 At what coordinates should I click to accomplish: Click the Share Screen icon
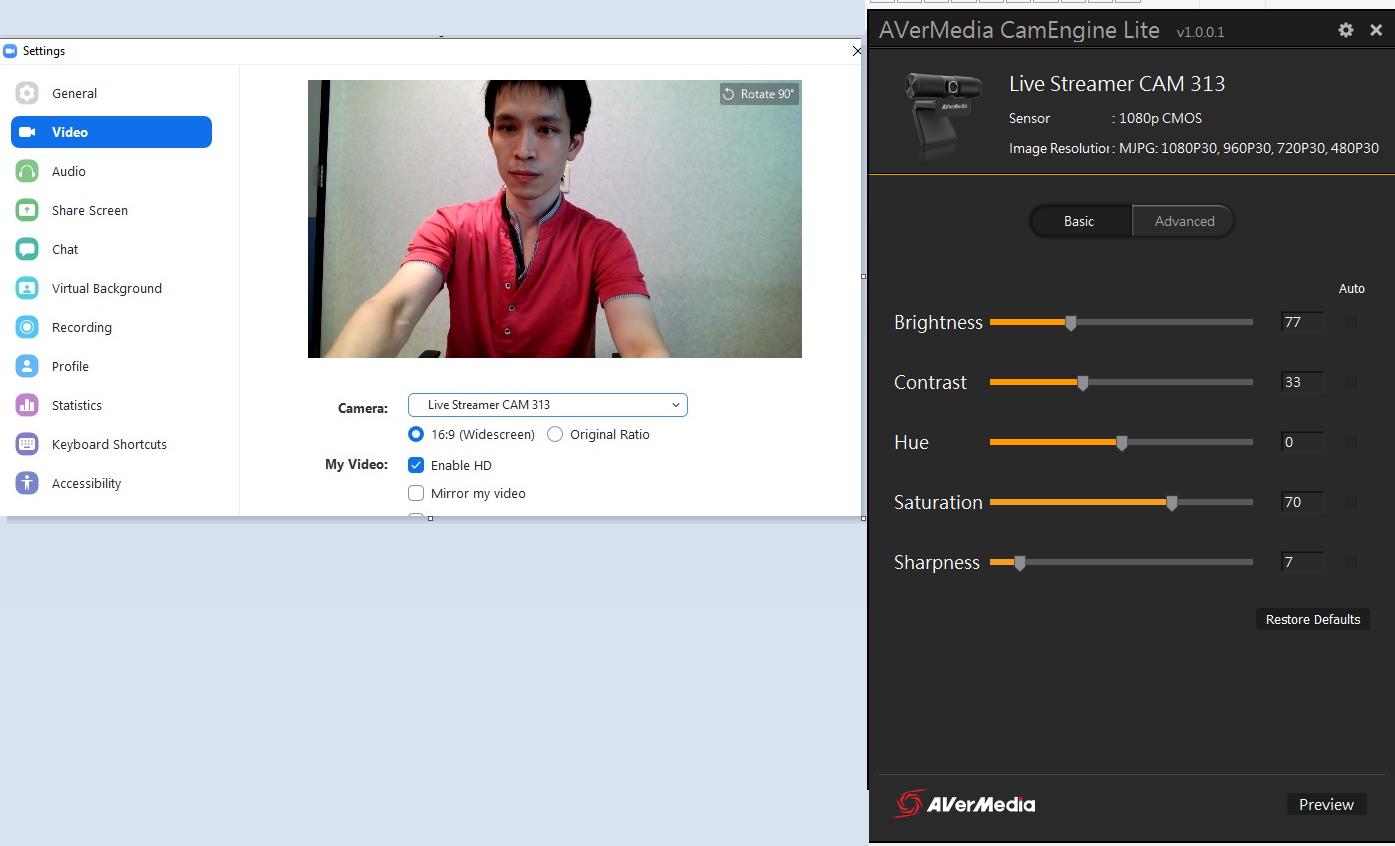click(27, 210)
